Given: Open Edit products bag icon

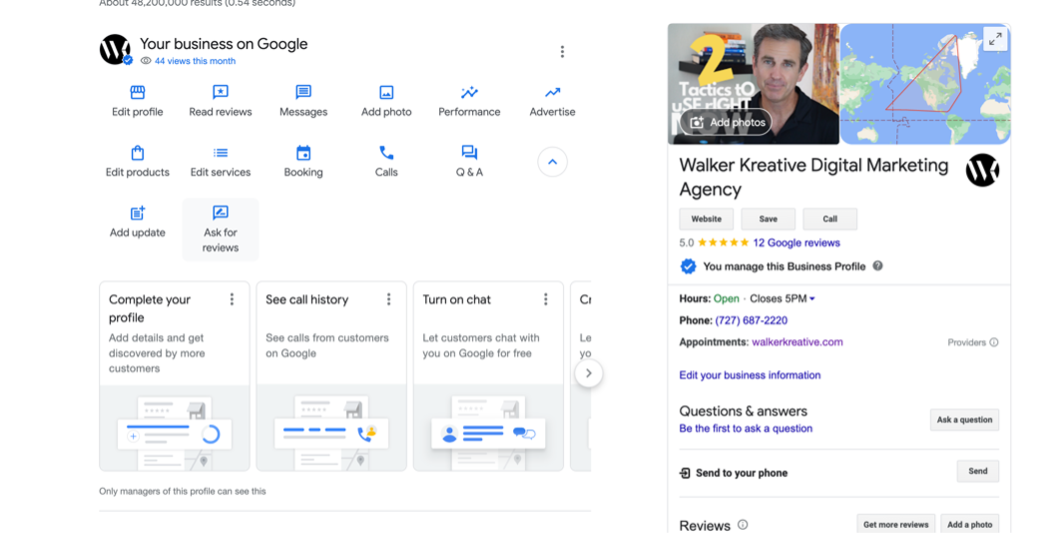Looking at the screenshot, I should 137,153.
